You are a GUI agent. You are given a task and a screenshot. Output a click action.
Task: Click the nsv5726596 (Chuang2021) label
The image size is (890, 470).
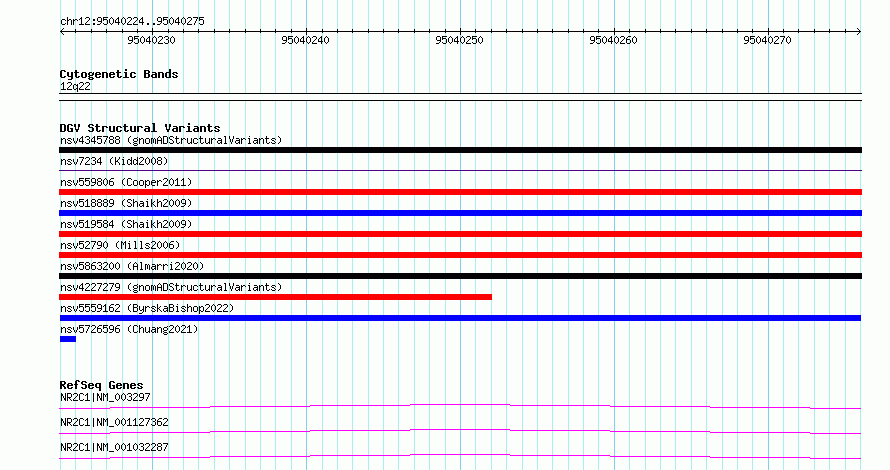click(x=129, y=329)
